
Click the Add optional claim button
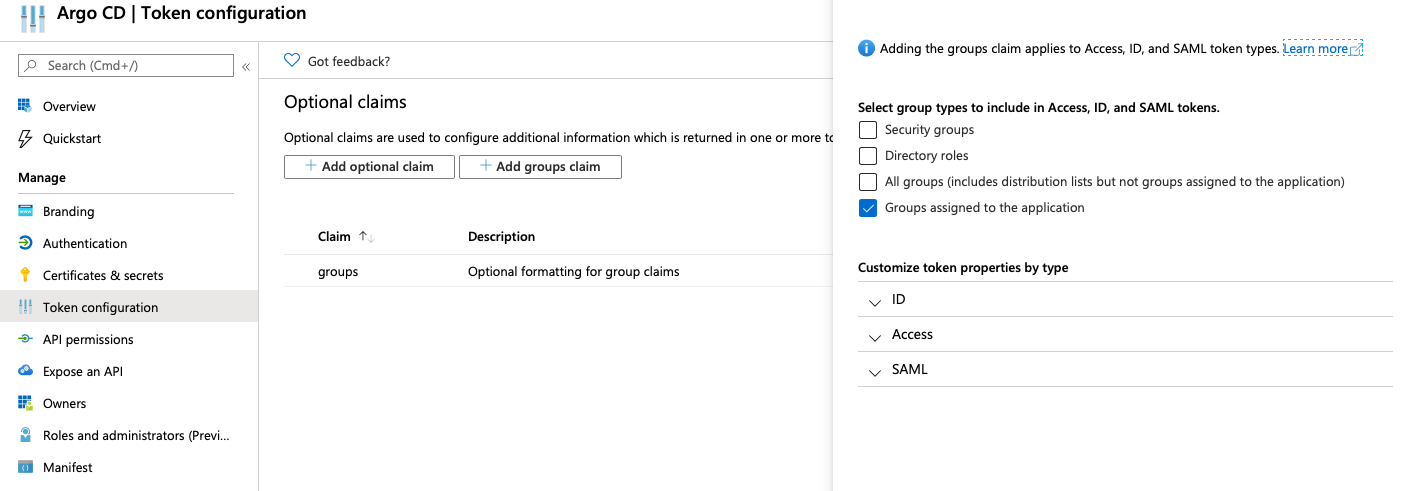(x=369, y=167)
